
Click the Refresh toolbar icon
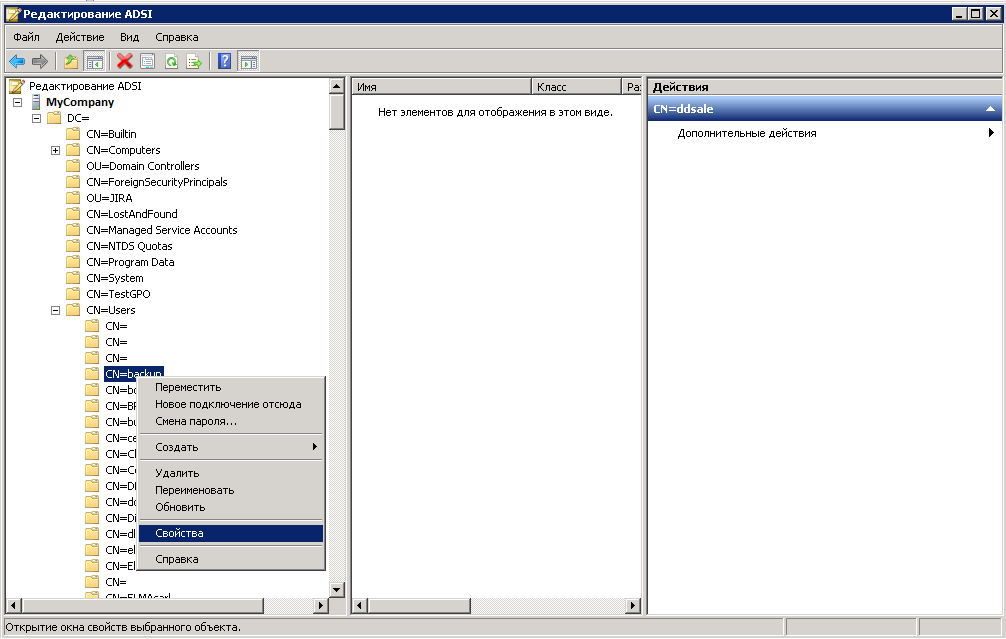pyautogui.click(x=171, y=61)
